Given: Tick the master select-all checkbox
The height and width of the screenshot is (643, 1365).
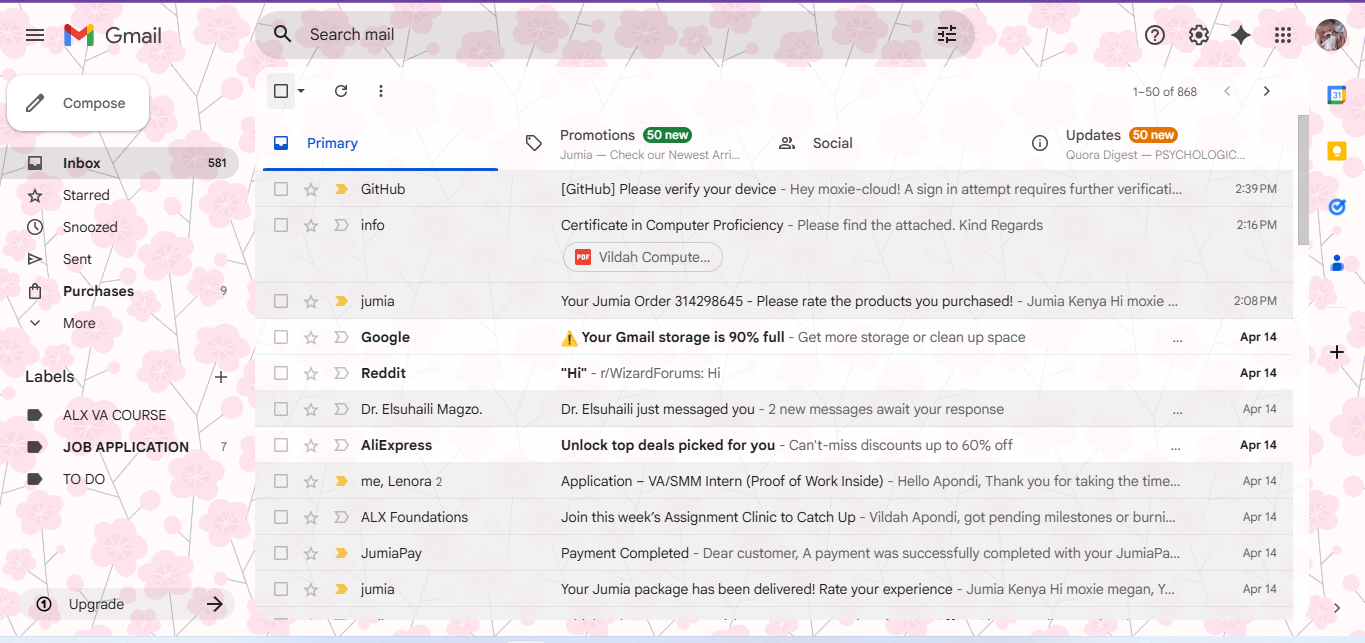Looking at the screenshot, I should [281, 91].
